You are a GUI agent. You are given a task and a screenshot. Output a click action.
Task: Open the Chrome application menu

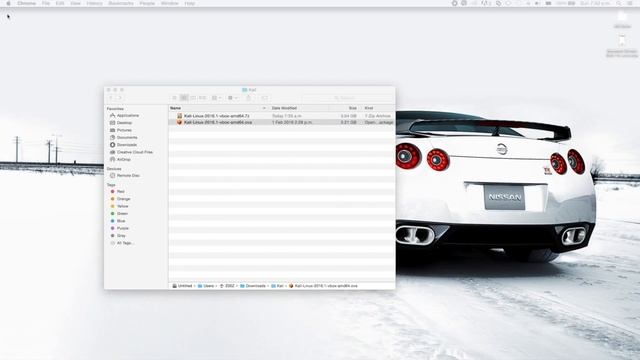click(27, 3)
